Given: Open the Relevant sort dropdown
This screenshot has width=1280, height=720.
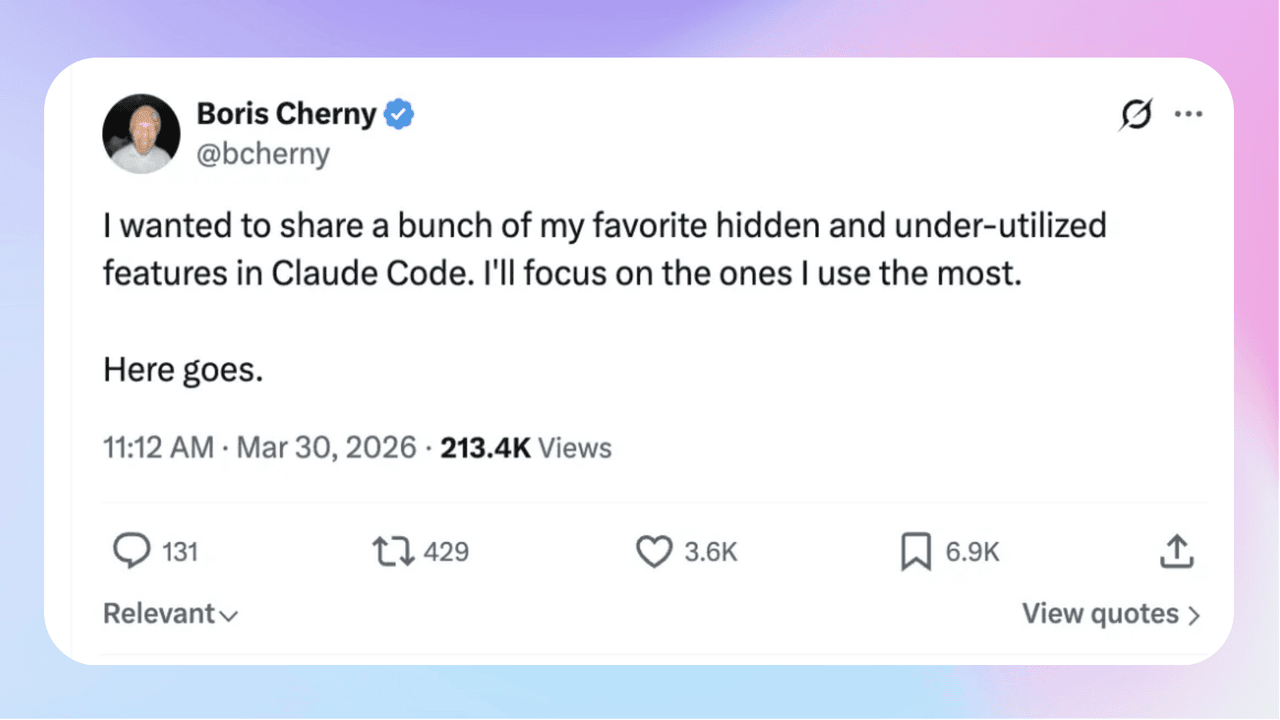Looking at the screenshot, I should [x=170, y=613].
